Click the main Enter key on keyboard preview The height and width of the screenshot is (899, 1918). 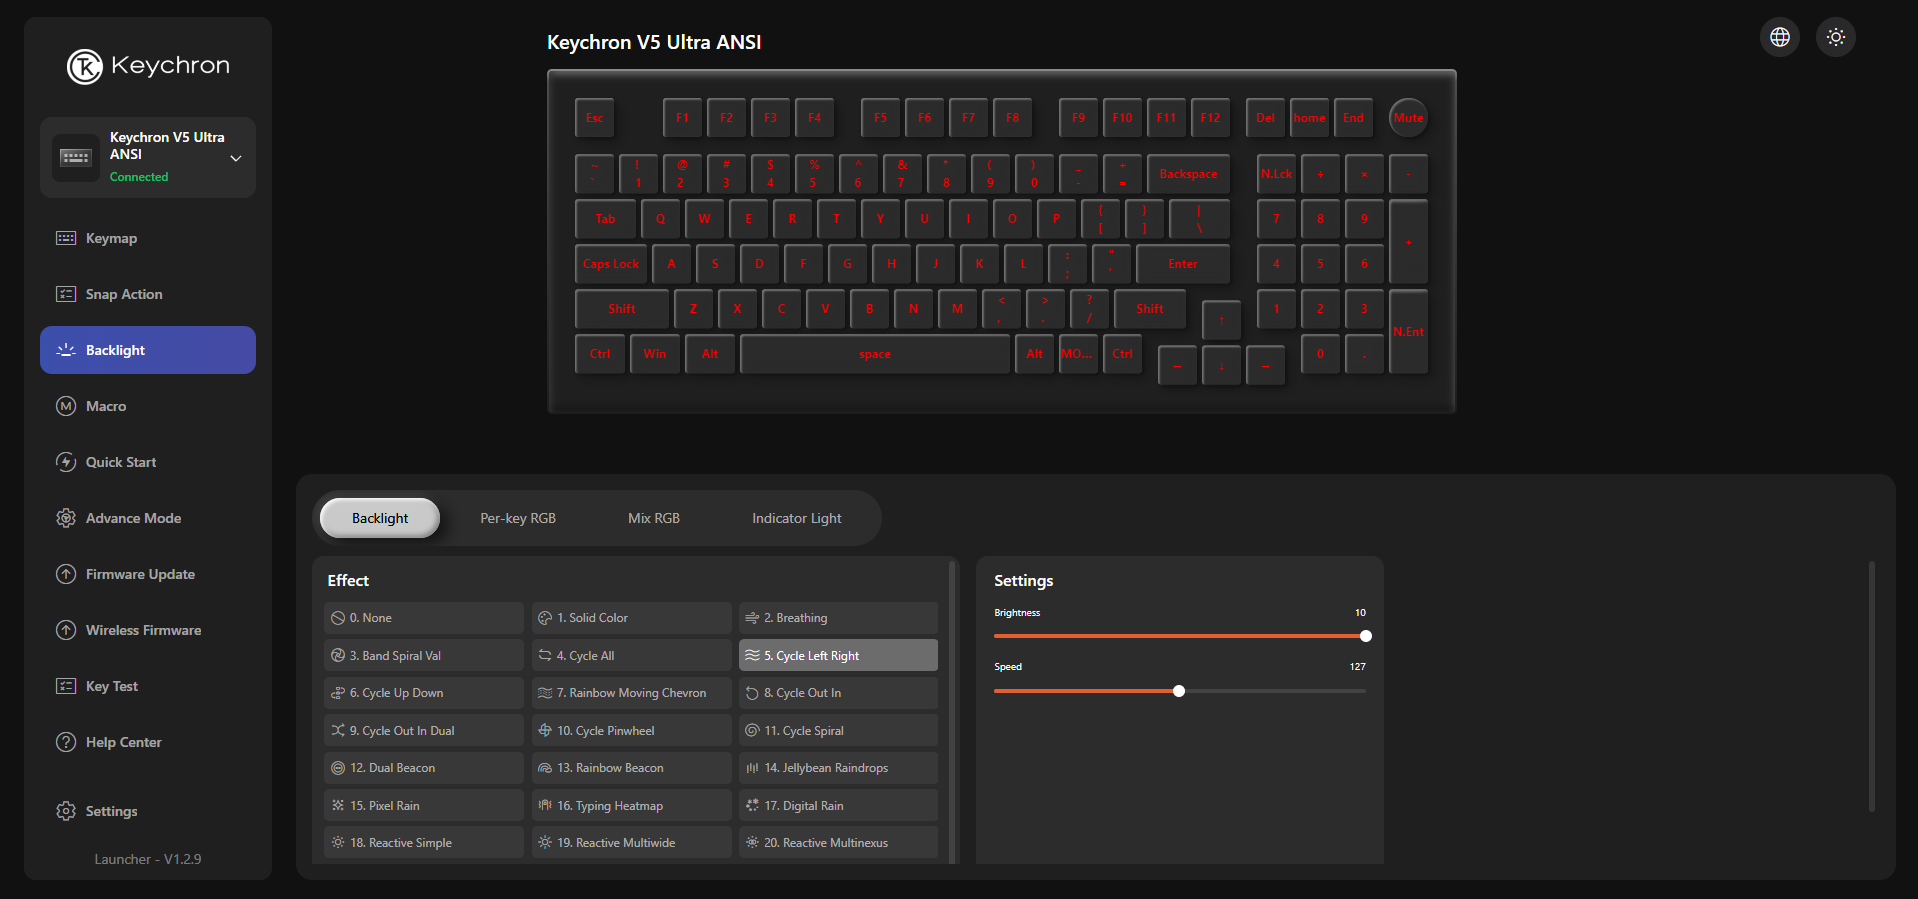pos(1183,264)
